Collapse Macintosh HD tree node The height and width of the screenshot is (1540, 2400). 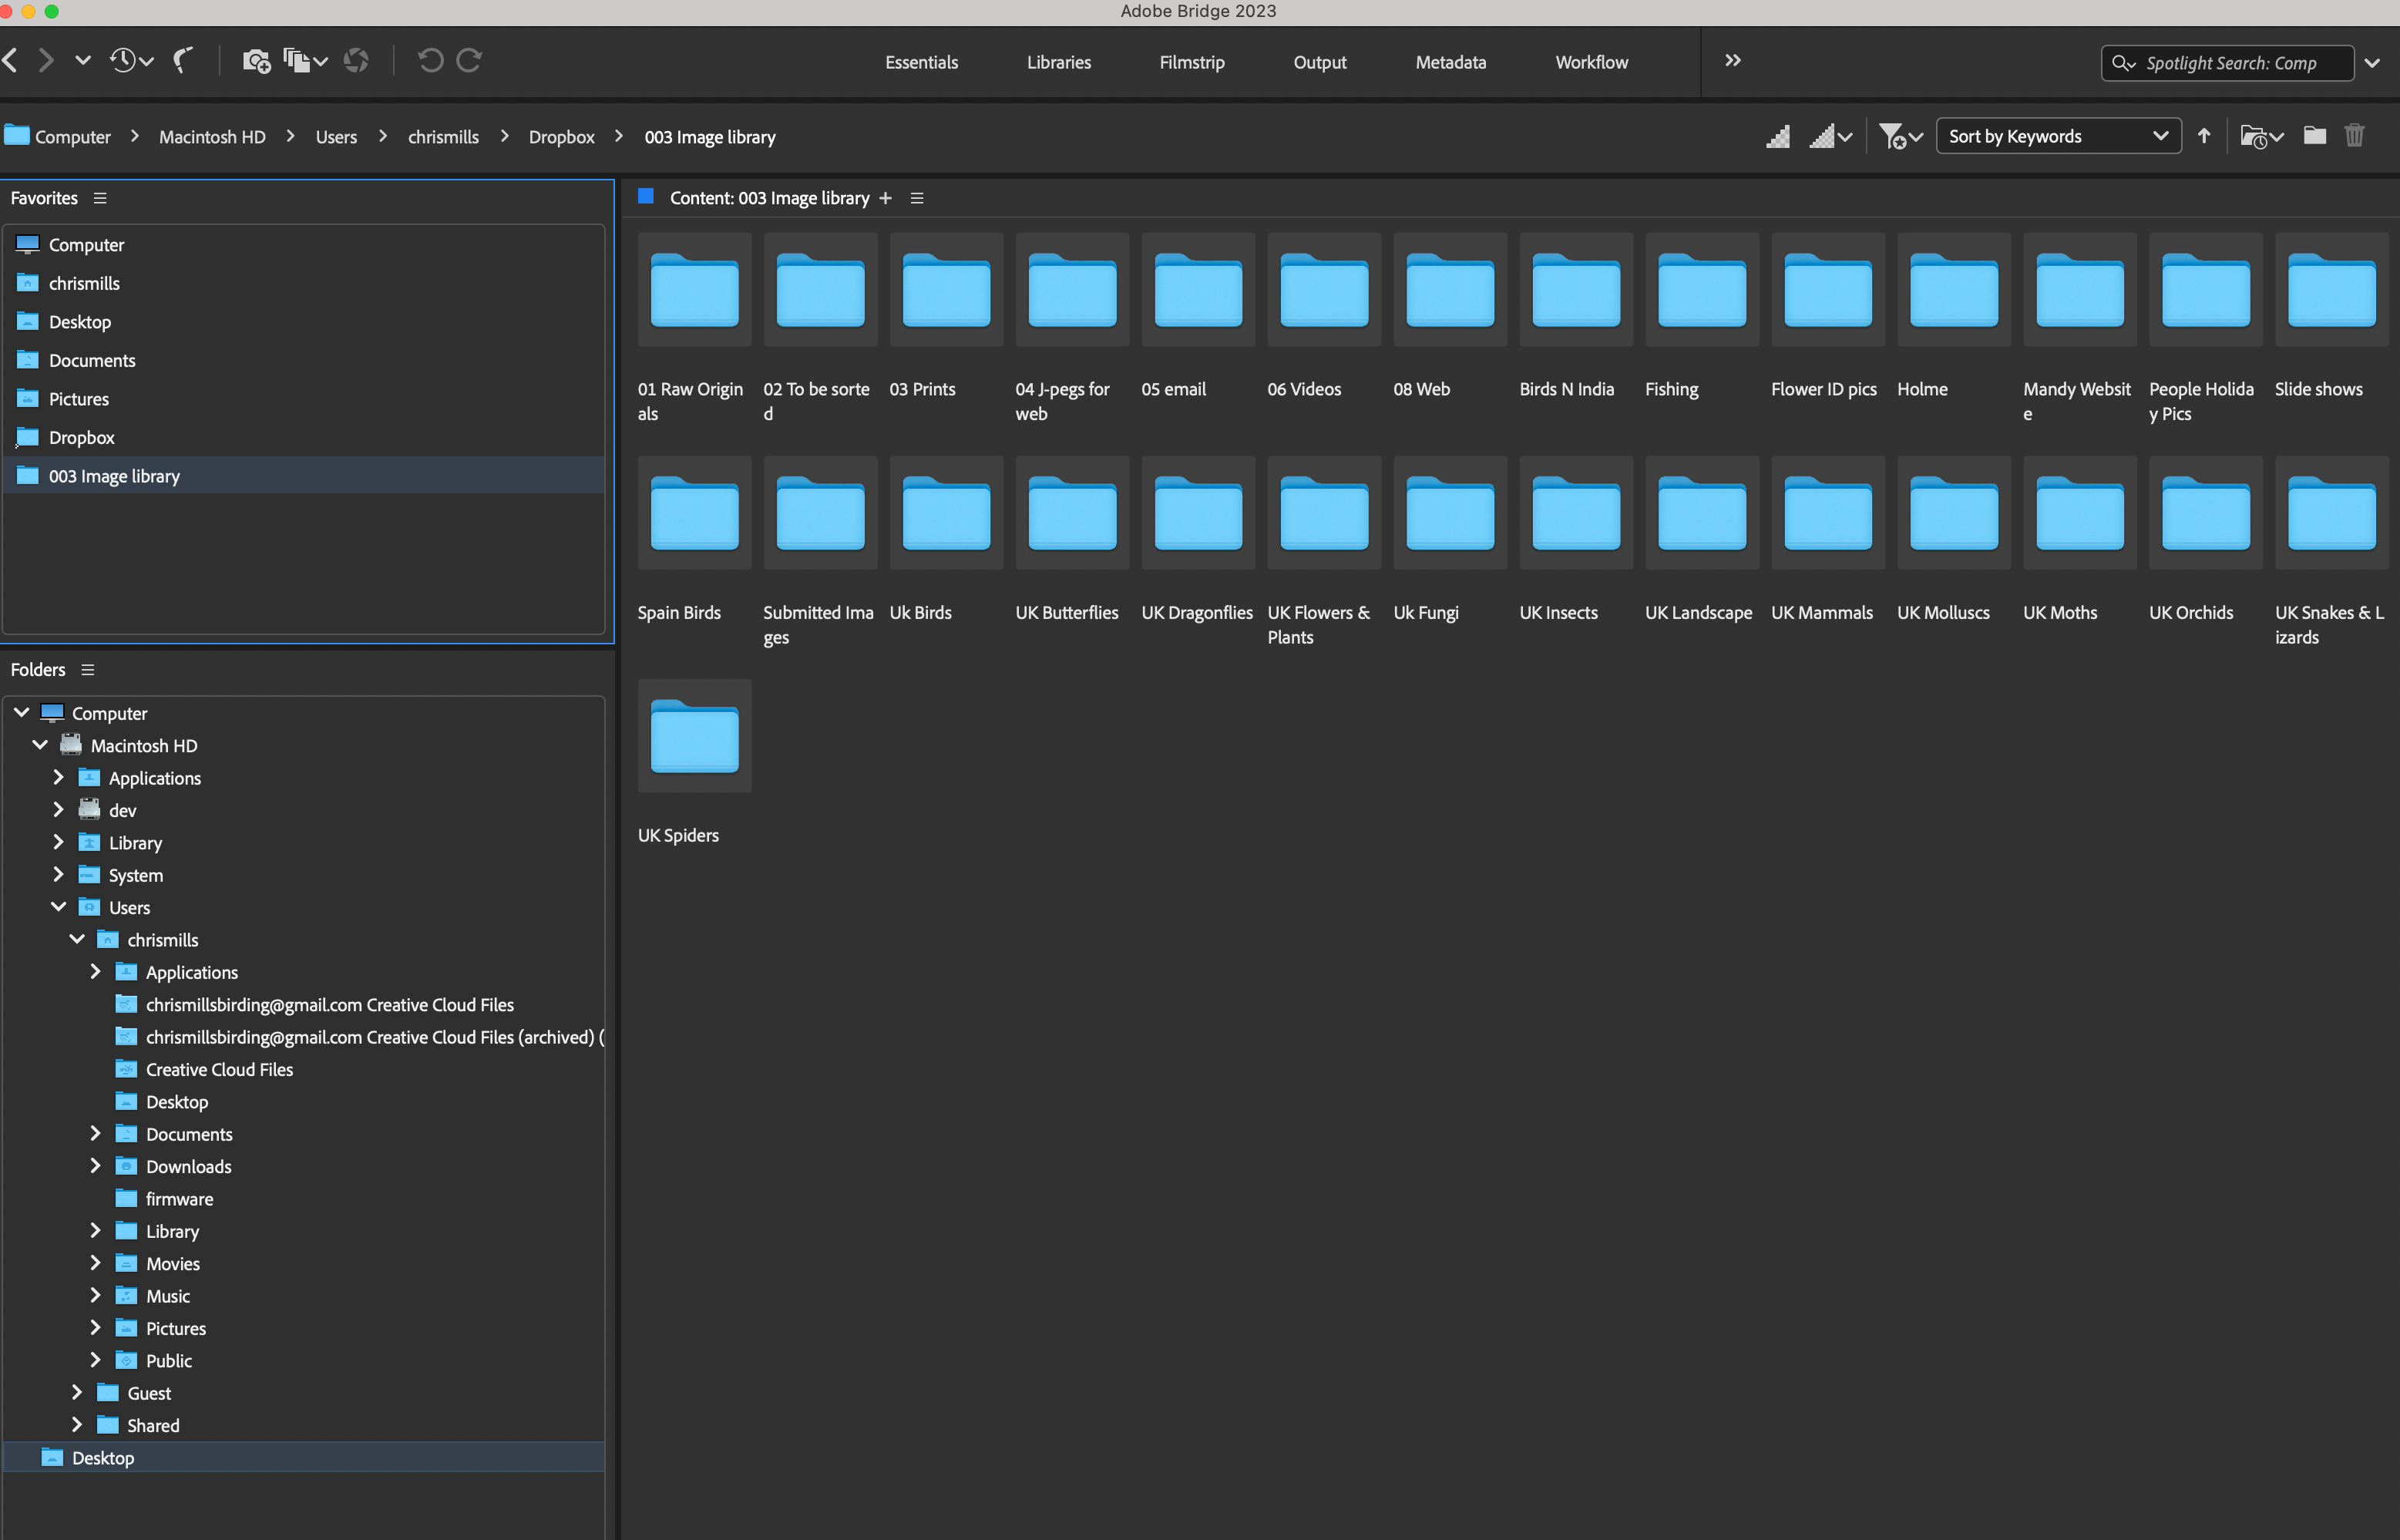point(40,744)
